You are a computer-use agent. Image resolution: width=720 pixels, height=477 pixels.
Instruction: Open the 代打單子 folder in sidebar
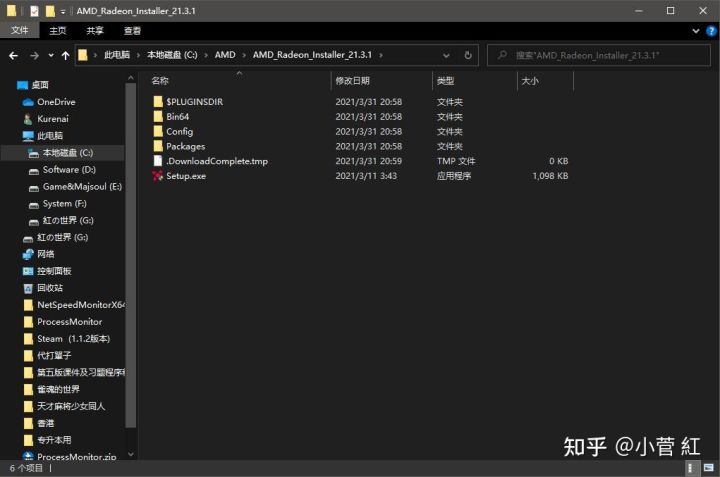(x=54, y=356)
